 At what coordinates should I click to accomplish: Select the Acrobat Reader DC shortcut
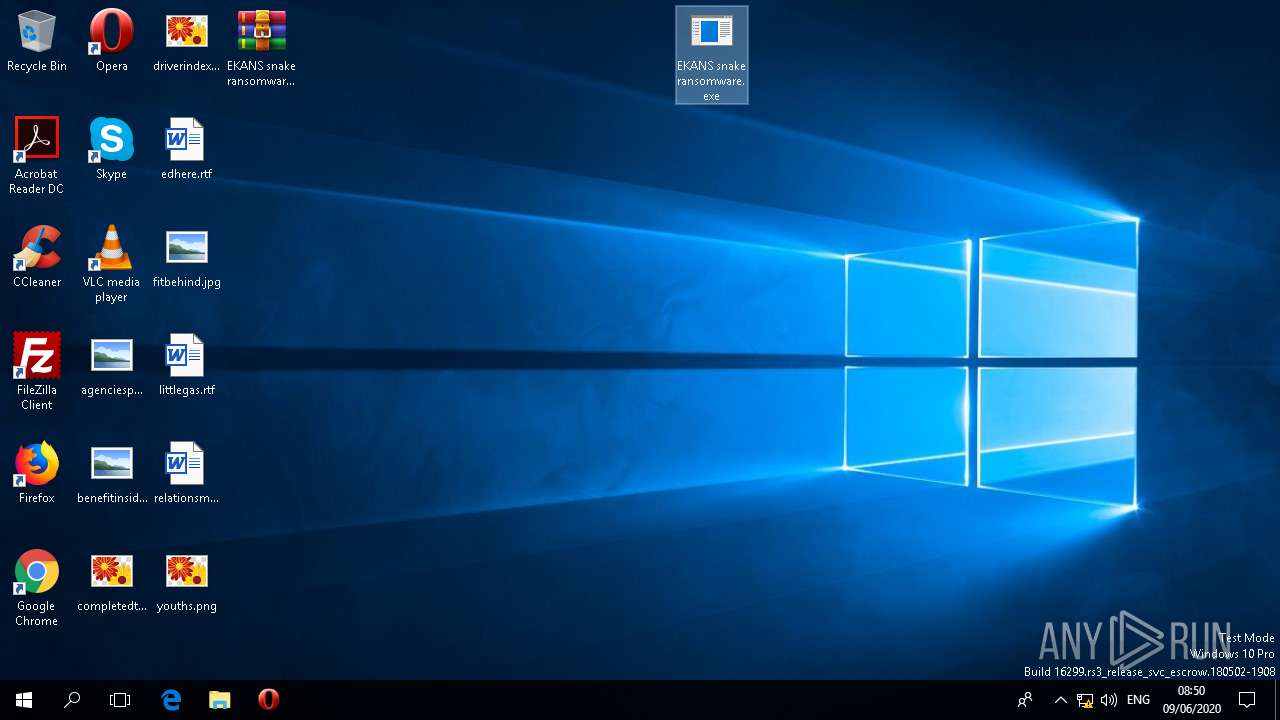pos(37,156)
